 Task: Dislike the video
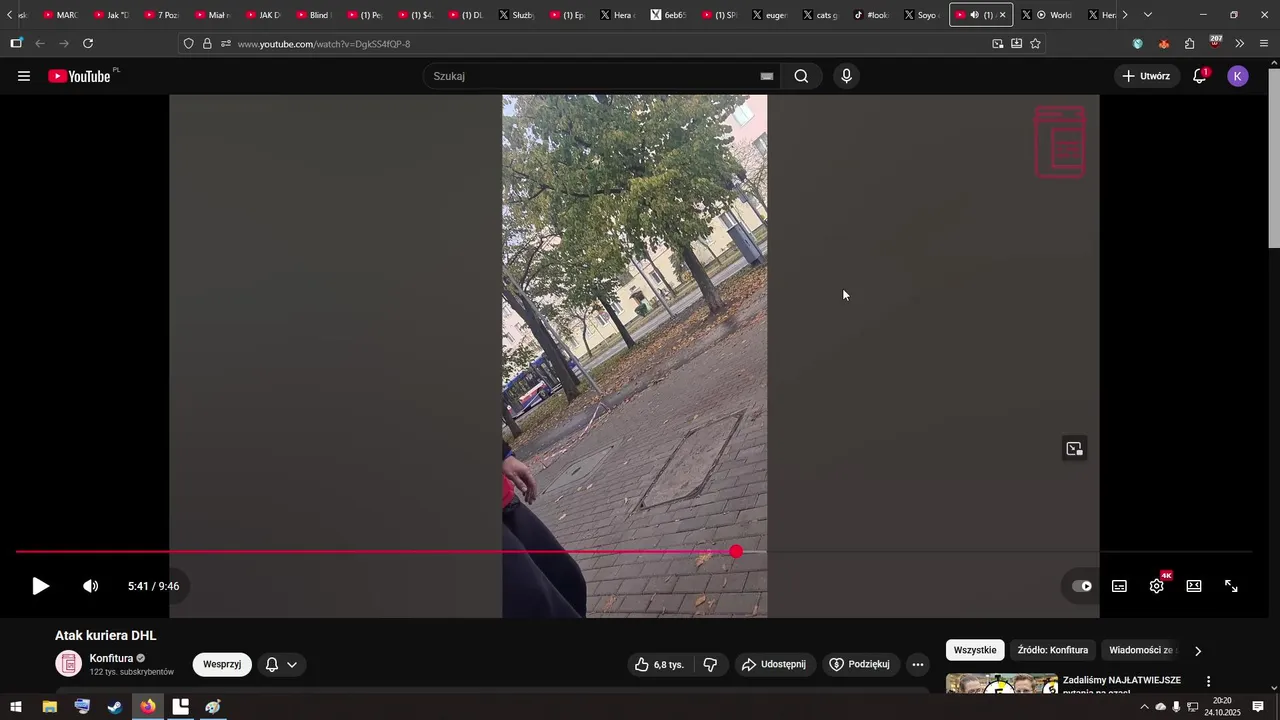(x=710, y=664)
